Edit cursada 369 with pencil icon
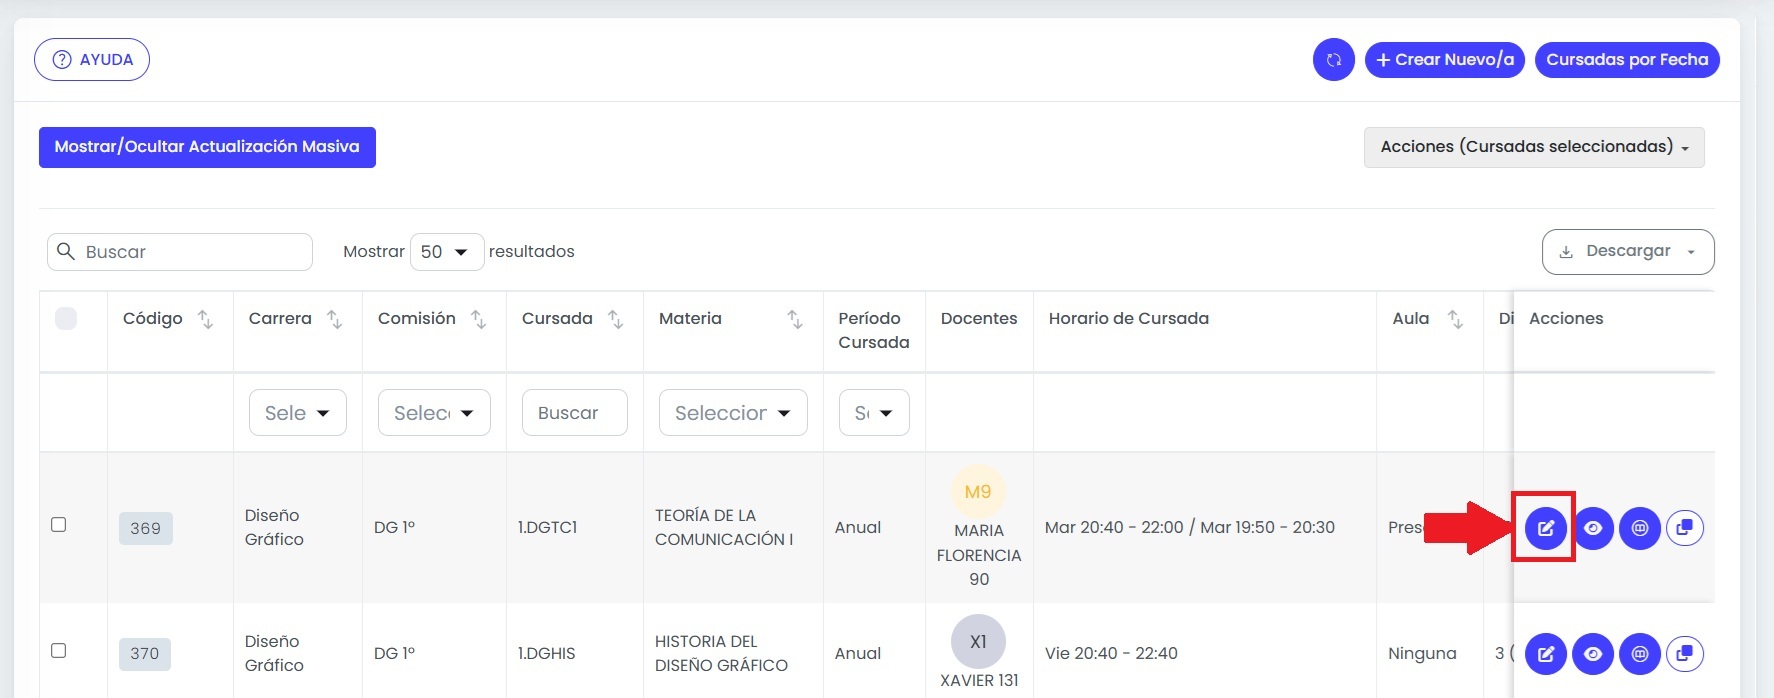The image size is (1774, 698). coord(1546,528)
